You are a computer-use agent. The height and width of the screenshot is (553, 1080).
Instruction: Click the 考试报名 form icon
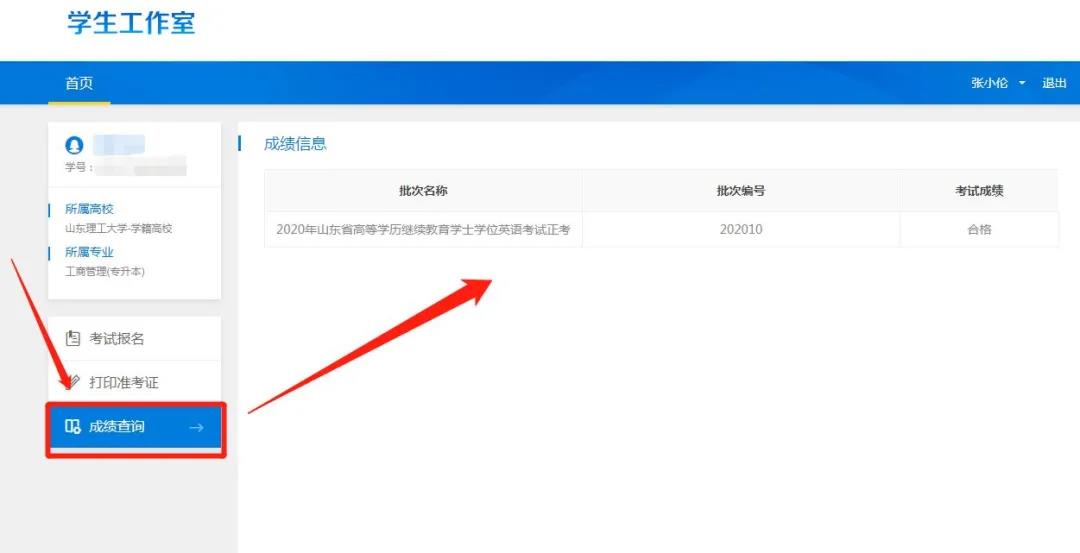(72, 339)
